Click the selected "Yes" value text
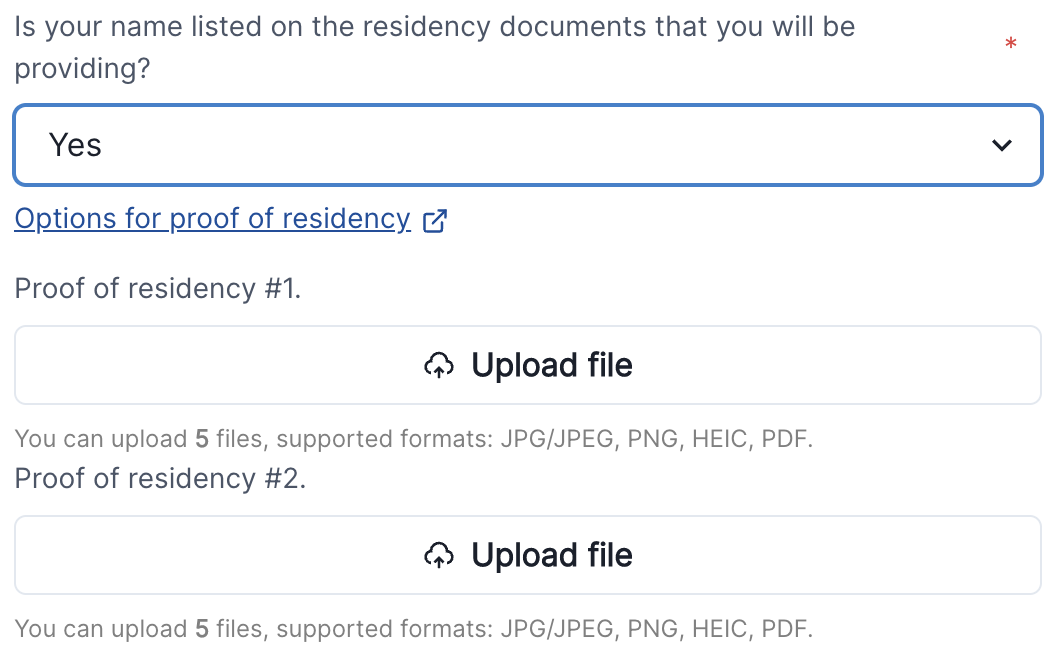The height and width of the screenshot is (670, 1060). point(76,146)
